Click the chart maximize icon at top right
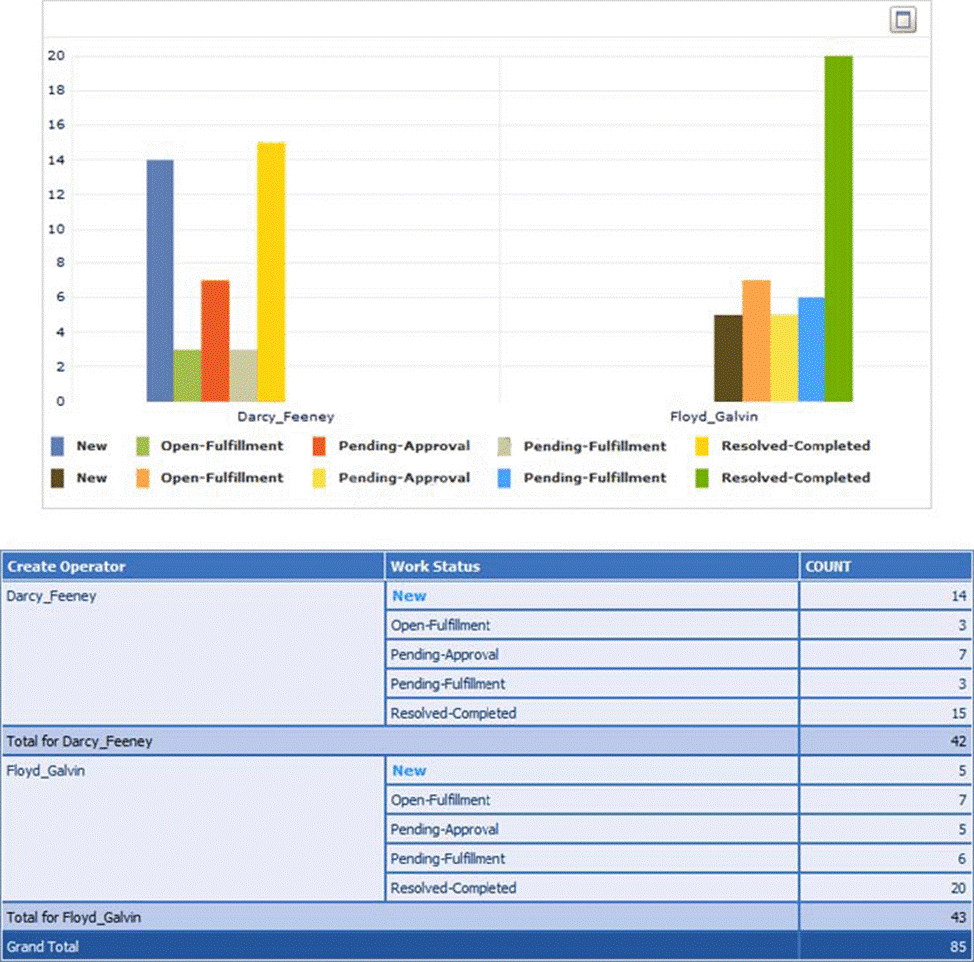This screenshot has width=974, height=962. click(x=902, y=20)
